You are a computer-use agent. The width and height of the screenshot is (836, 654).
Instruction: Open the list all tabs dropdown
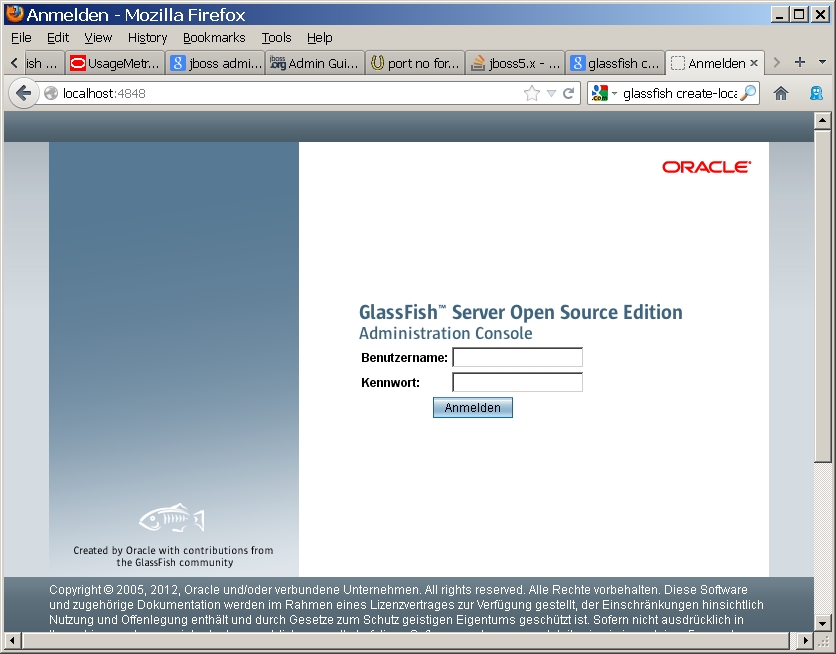[x=823, y=62]
